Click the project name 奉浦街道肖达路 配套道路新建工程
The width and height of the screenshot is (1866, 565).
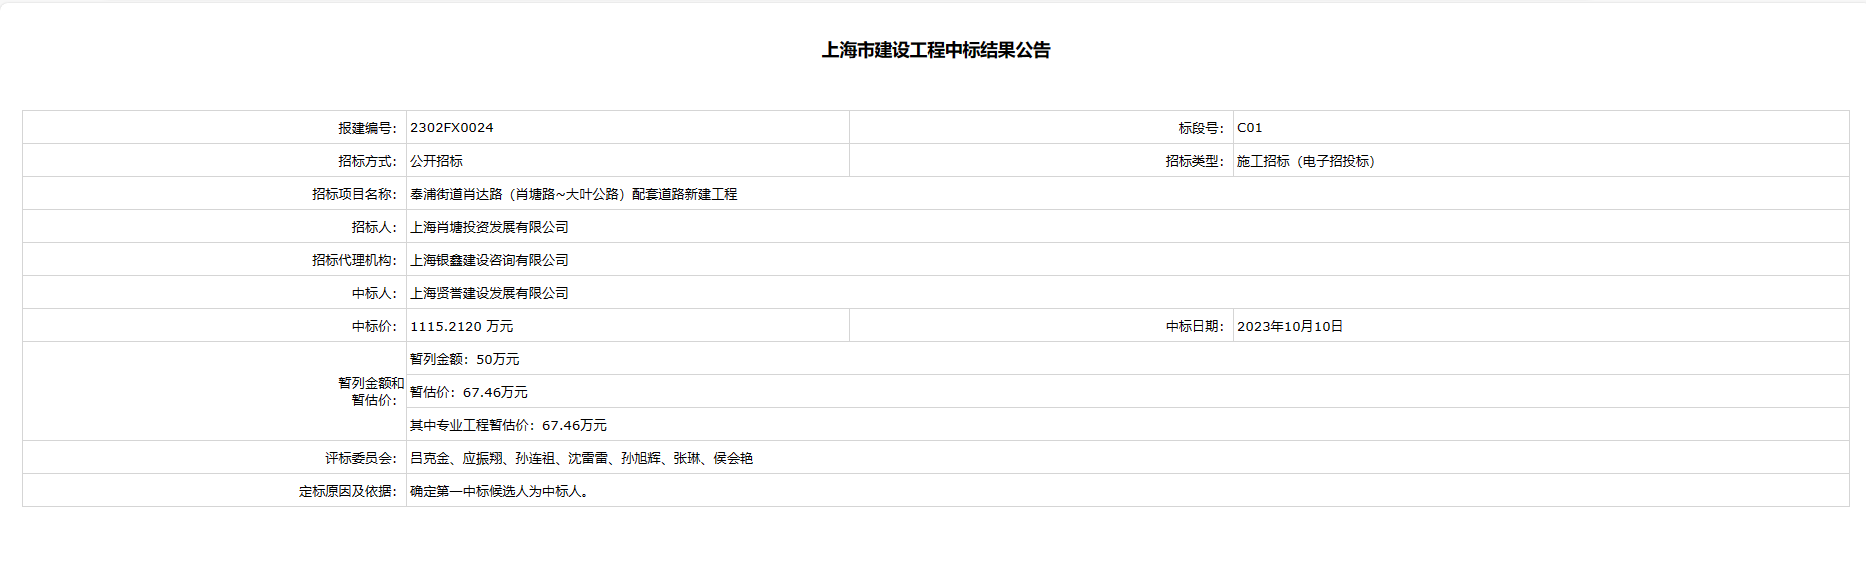[573, 194]
